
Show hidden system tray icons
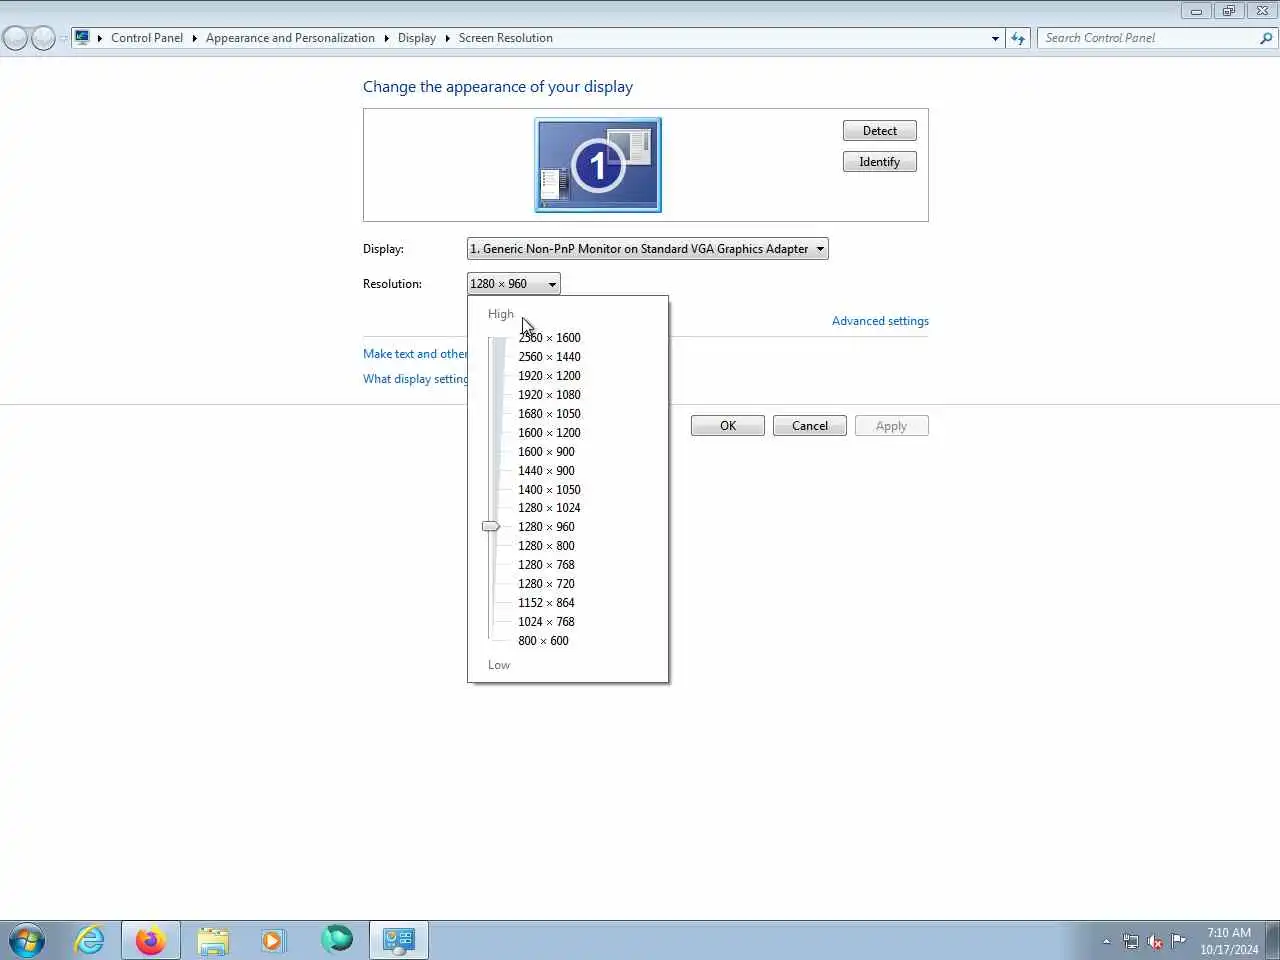tap(1106, 941)
